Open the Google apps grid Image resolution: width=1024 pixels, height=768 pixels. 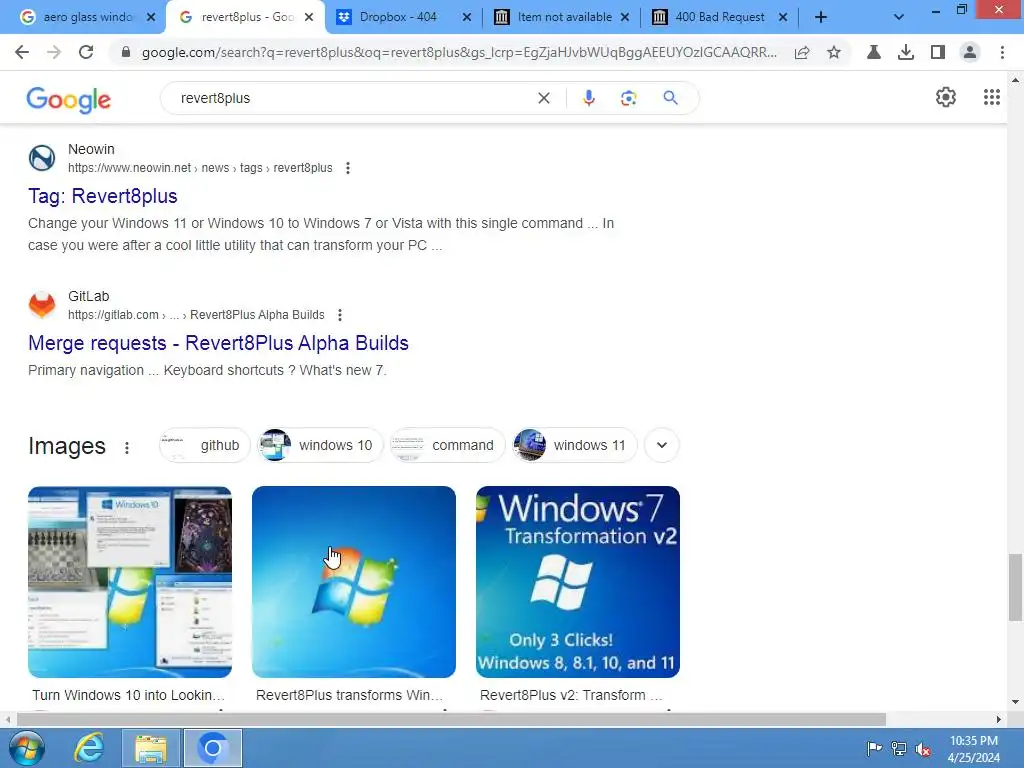tap(991, 97)
